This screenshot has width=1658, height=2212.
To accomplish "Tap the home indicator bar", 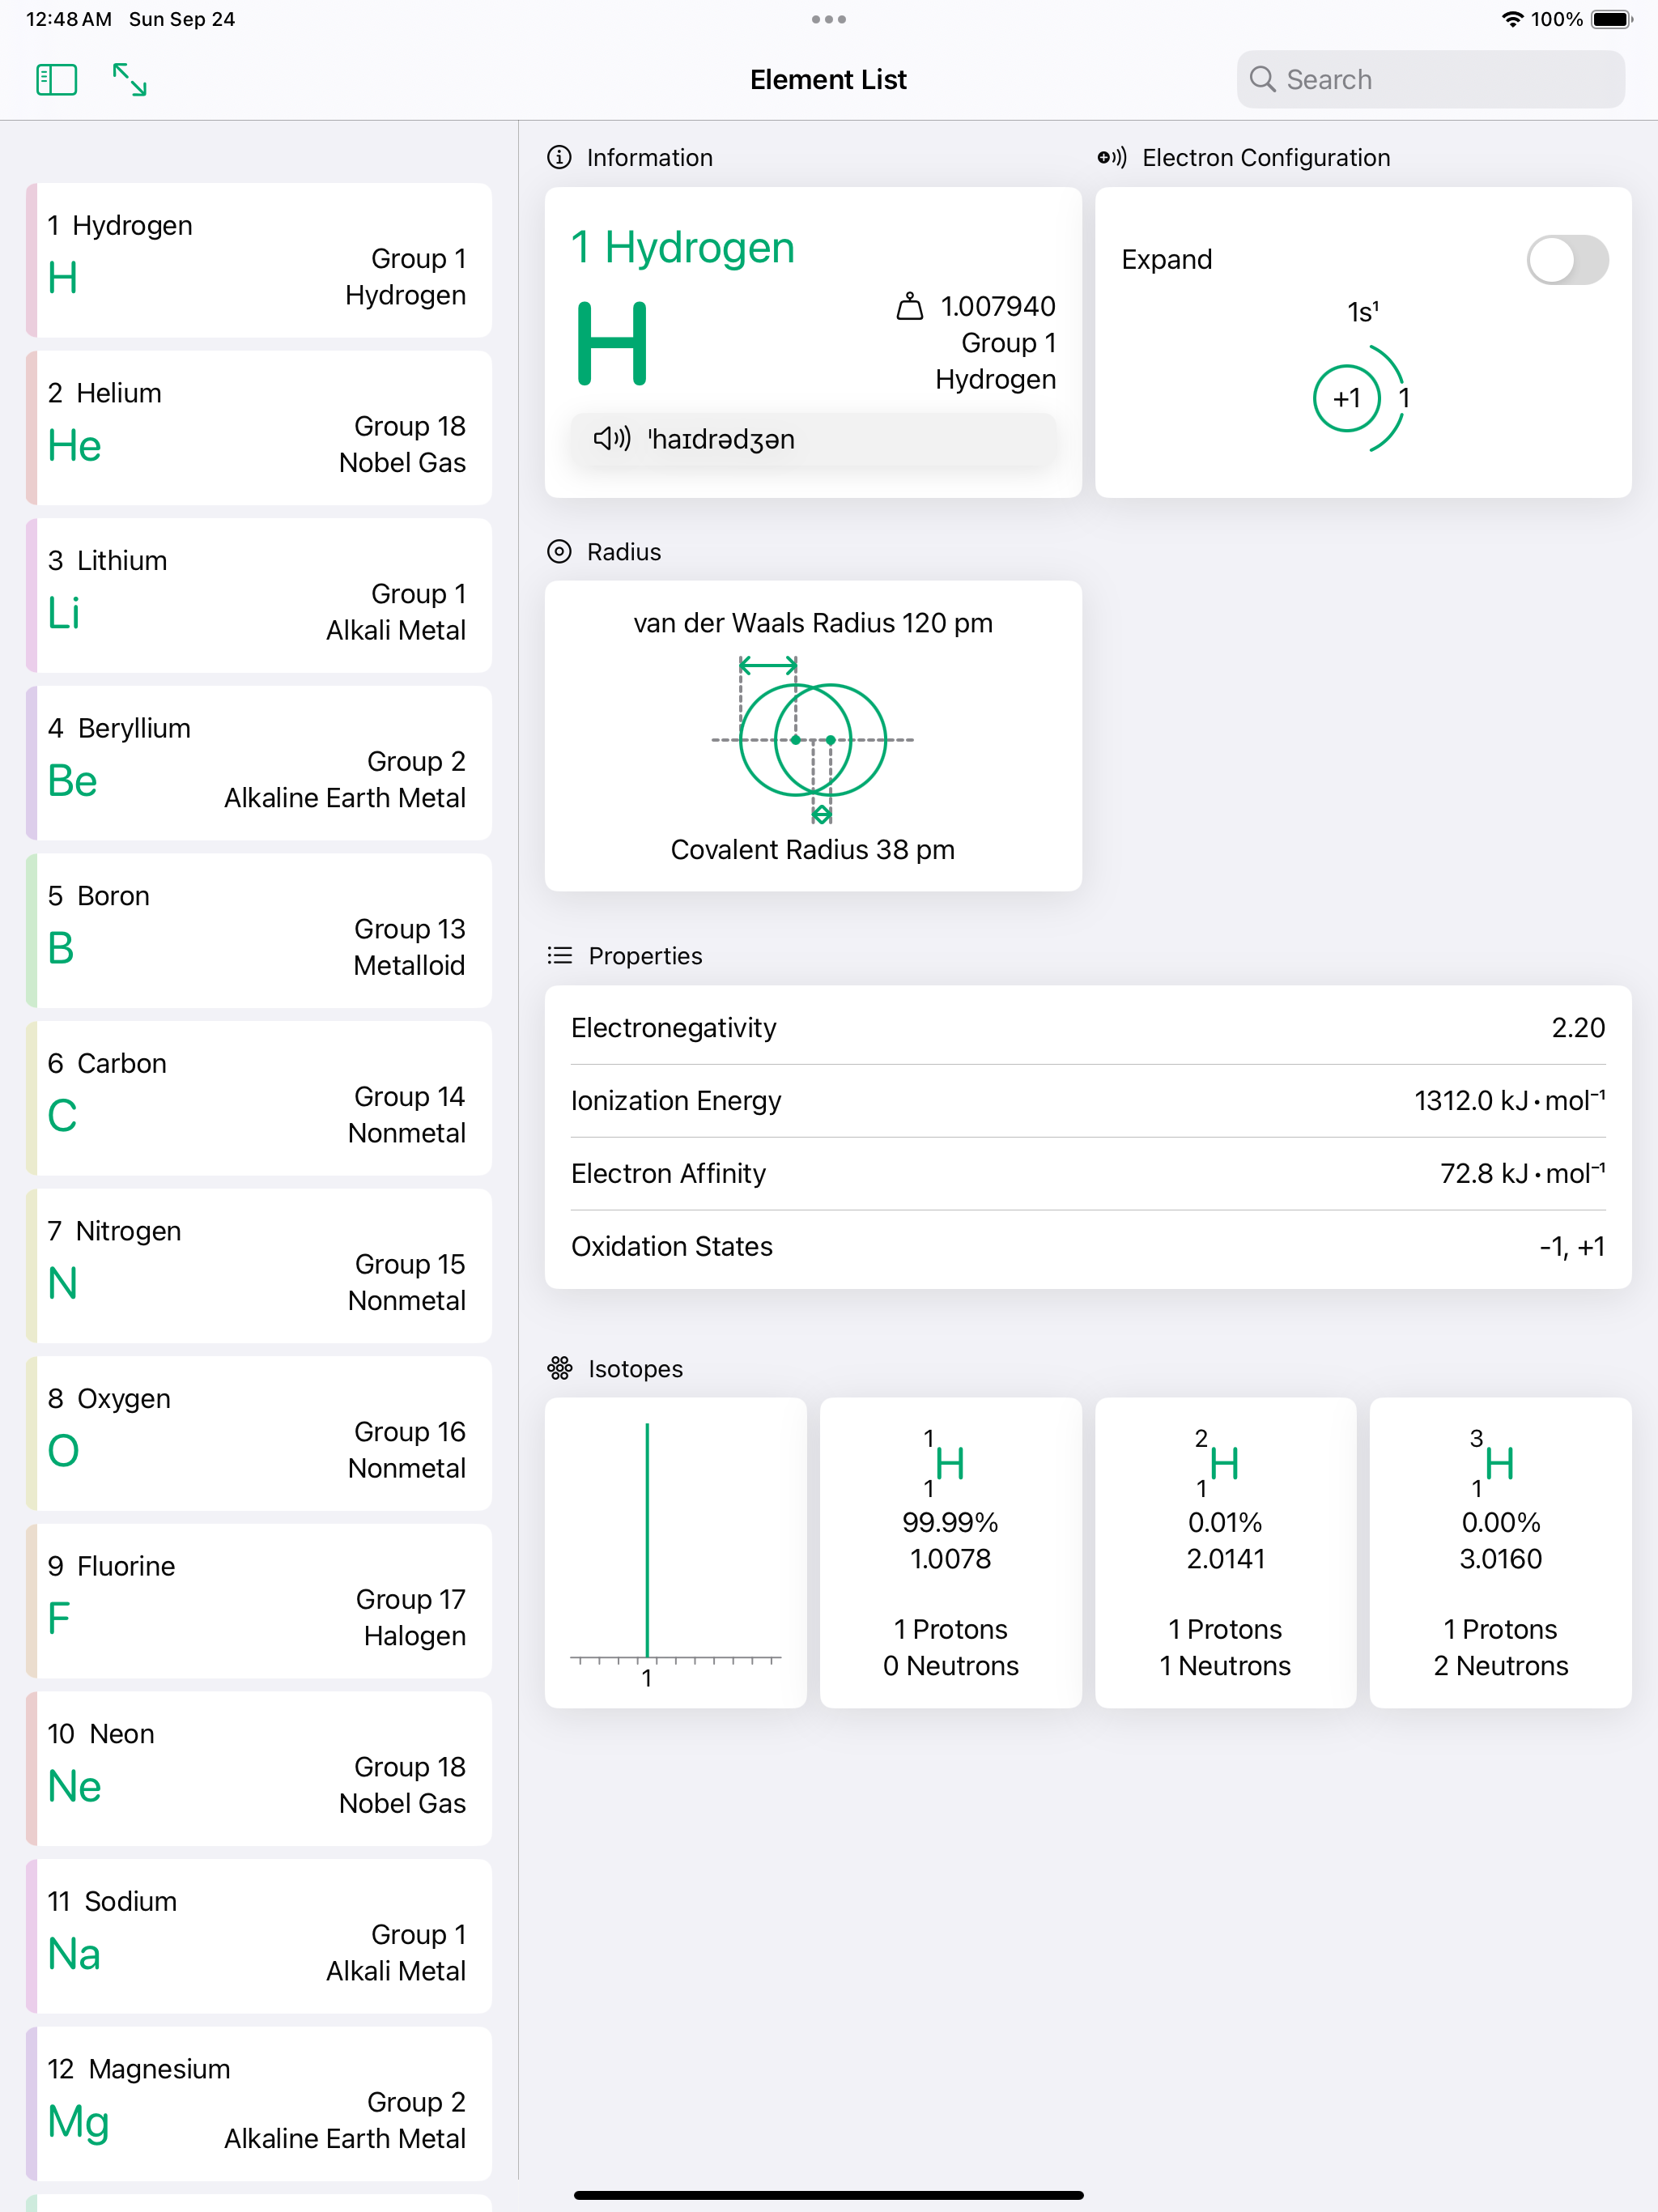I will point(829,2195).
